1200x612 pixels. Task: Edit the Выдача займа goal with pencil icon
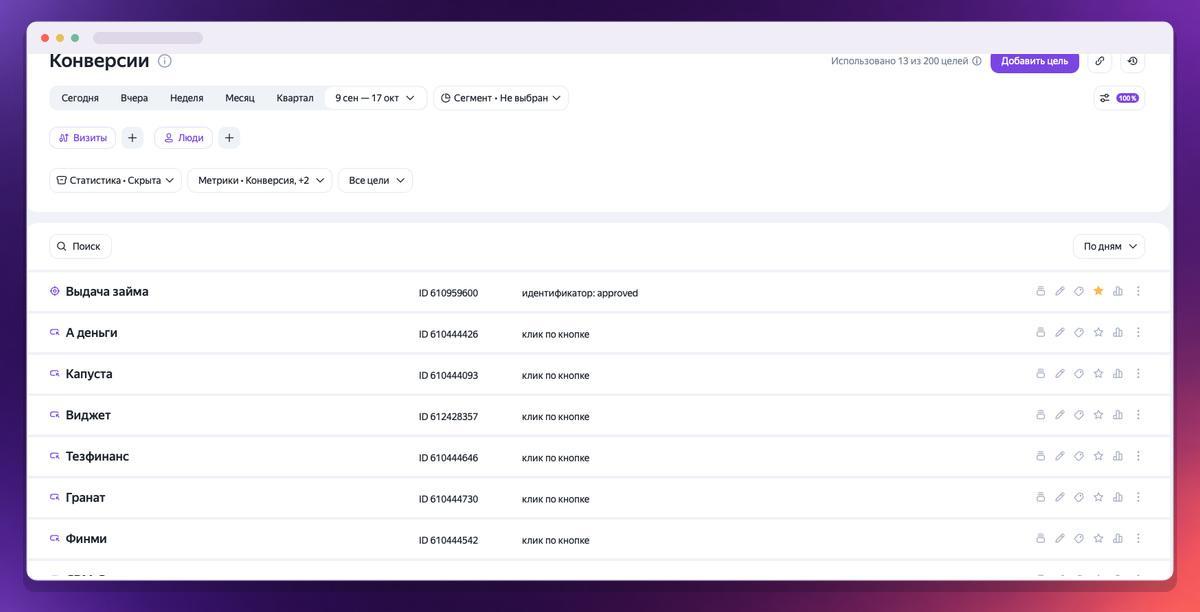(1060, 291)
